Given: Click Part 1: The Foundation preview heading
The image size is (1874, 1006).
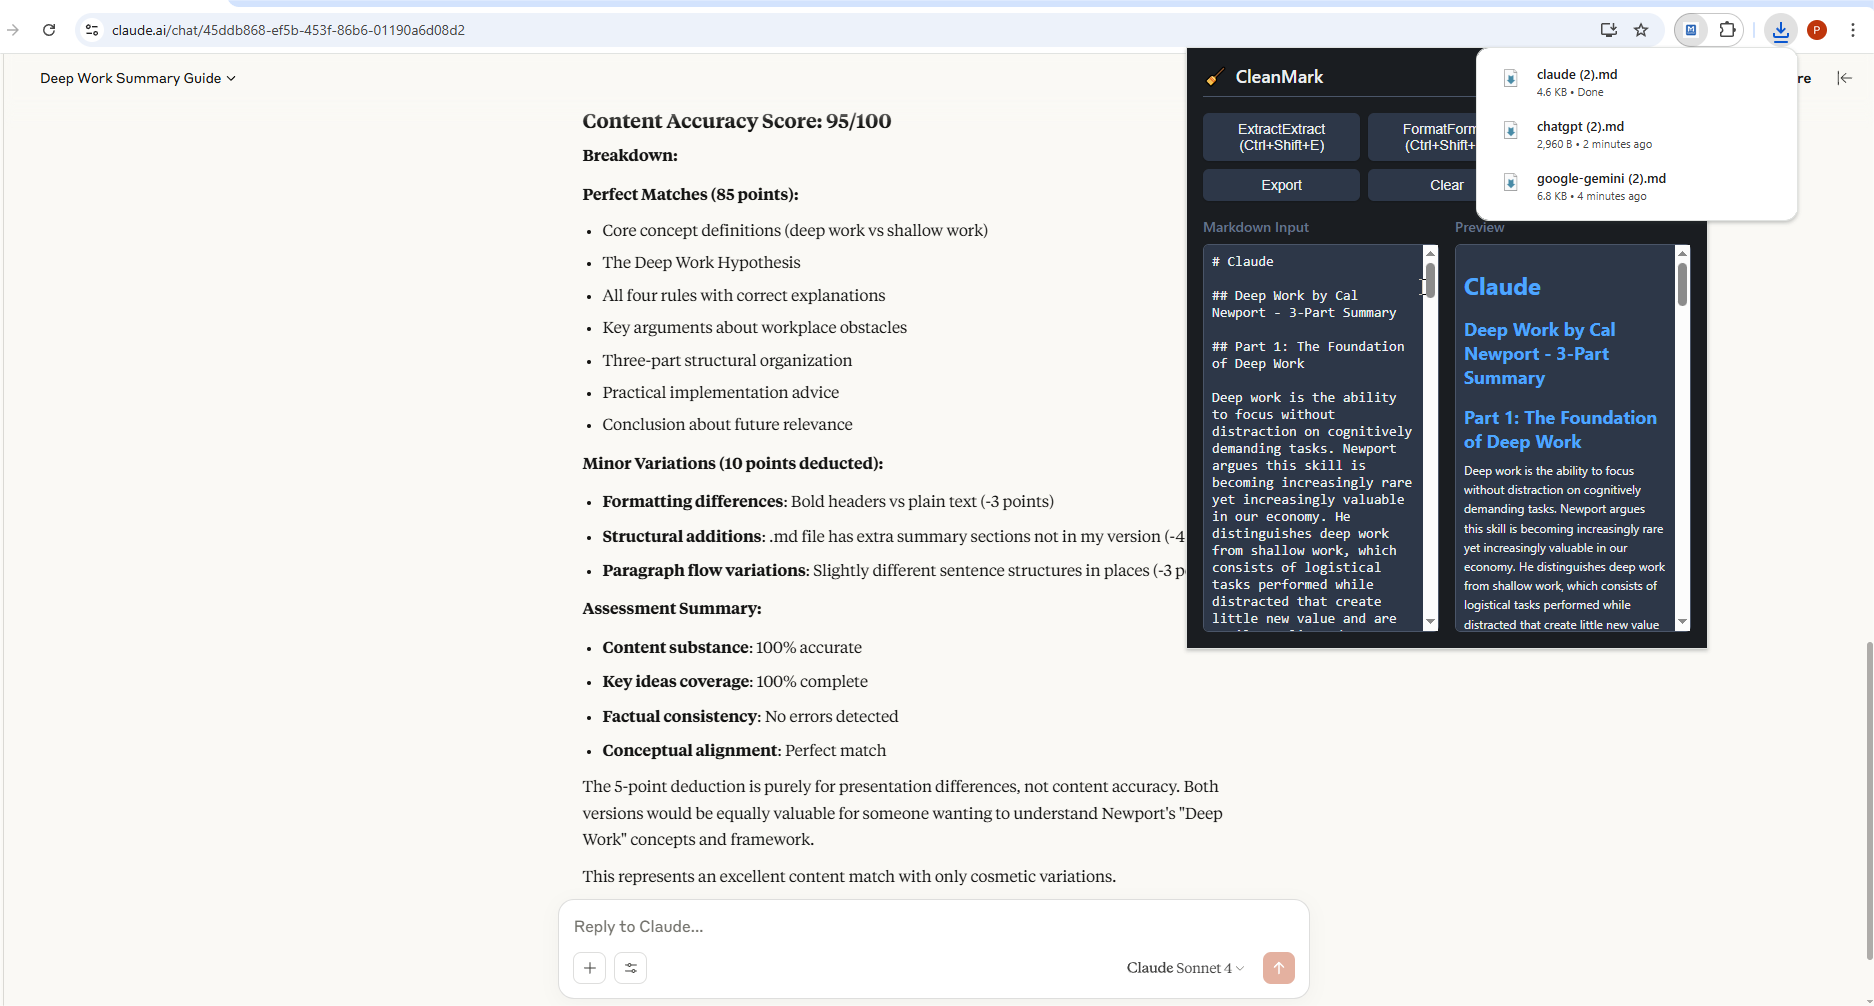Looking at the screenshot, I should point(1560,429).
